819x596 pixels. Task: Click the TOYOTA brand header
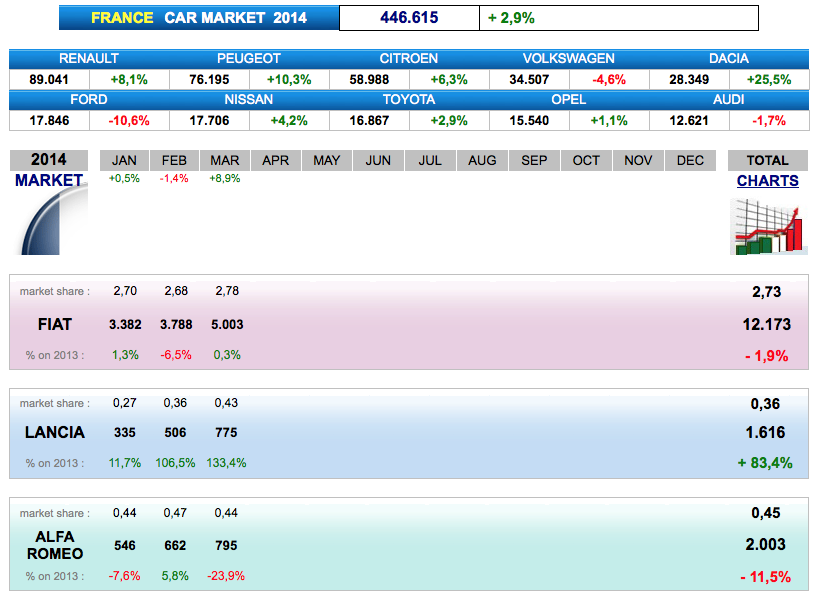408,99
